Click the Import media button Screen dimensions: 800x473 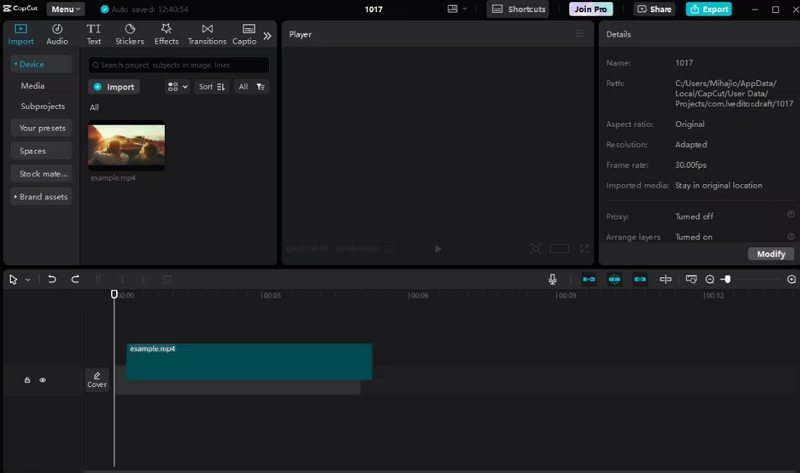[114, 87]
